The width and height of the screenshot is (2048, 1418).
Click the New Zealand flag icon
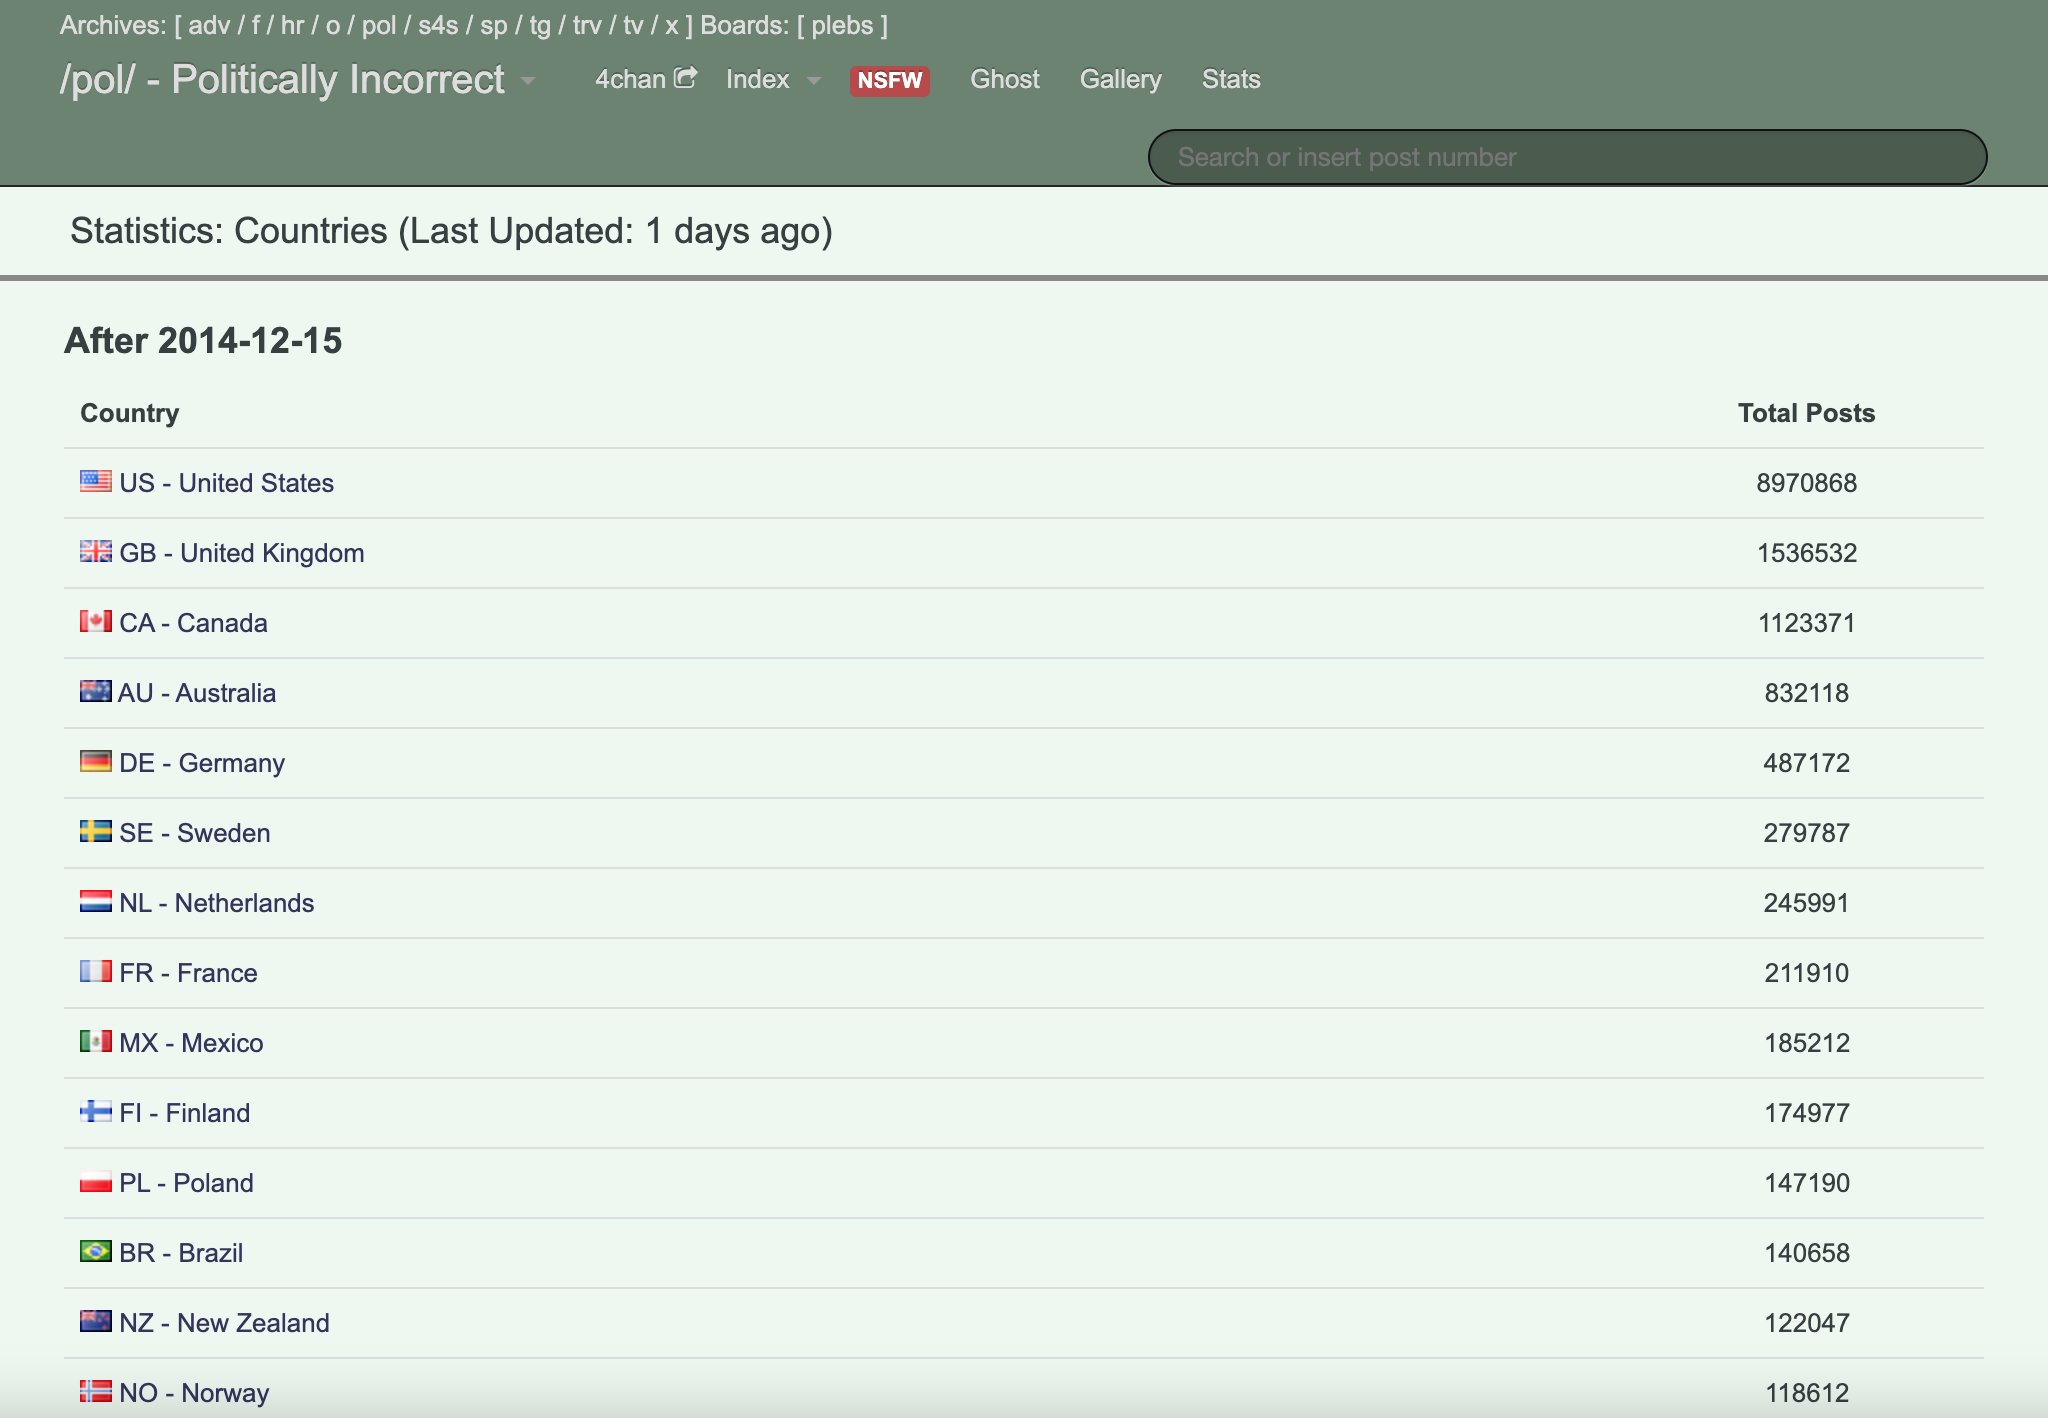coord(96,1321)
